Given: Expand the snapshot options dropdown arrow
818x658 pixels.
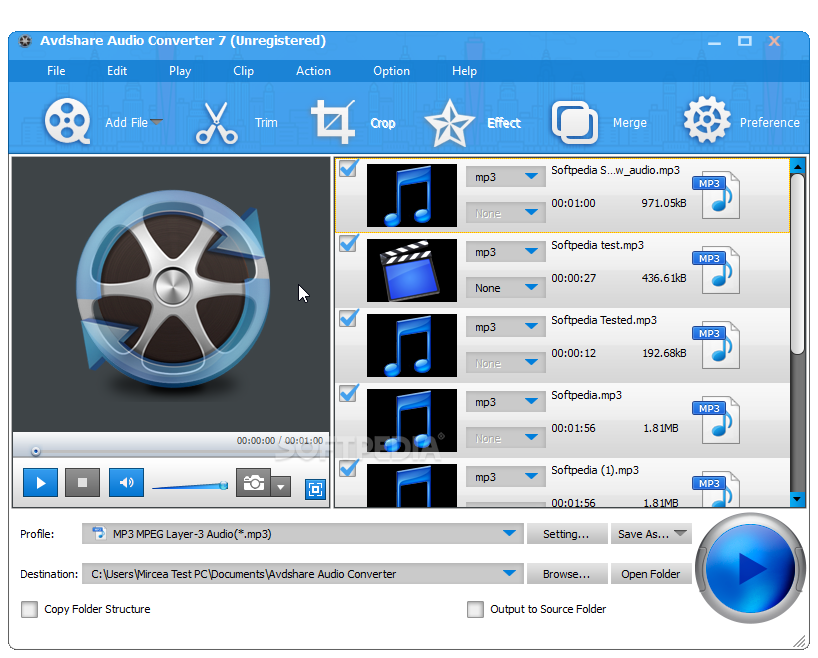Looking at the screenshot, I should click(x=281, y=487).
